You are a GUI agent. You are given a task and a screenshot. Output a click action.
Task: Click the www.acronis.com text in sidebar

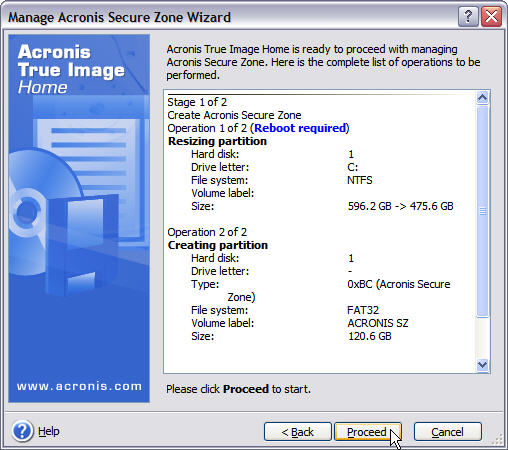click(79, 386)
